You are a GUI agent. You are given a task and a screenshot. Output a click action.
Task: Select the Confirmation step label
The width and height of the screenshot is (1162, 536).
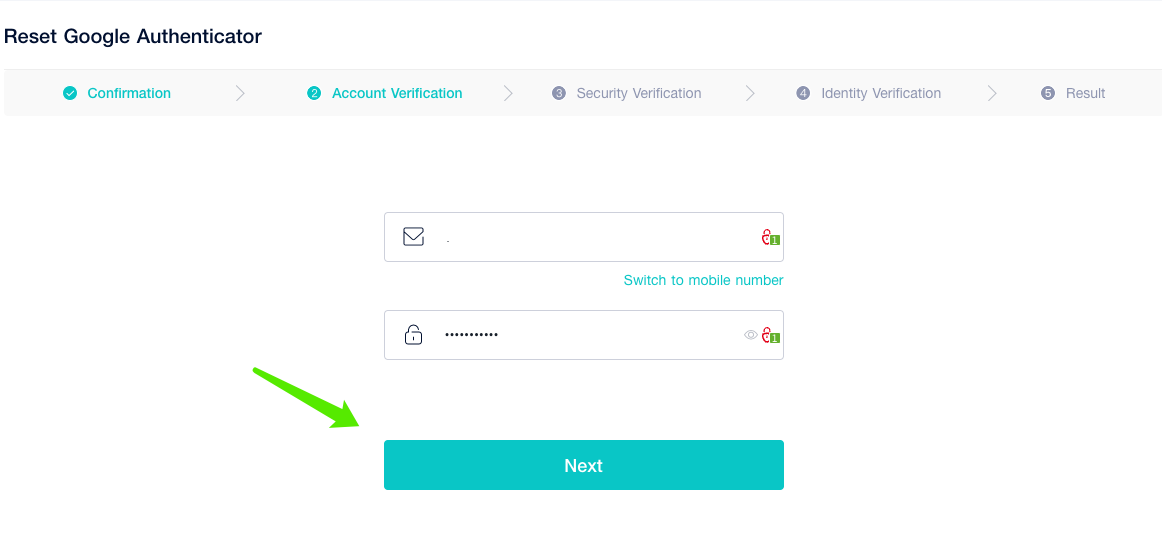point(129,93)
